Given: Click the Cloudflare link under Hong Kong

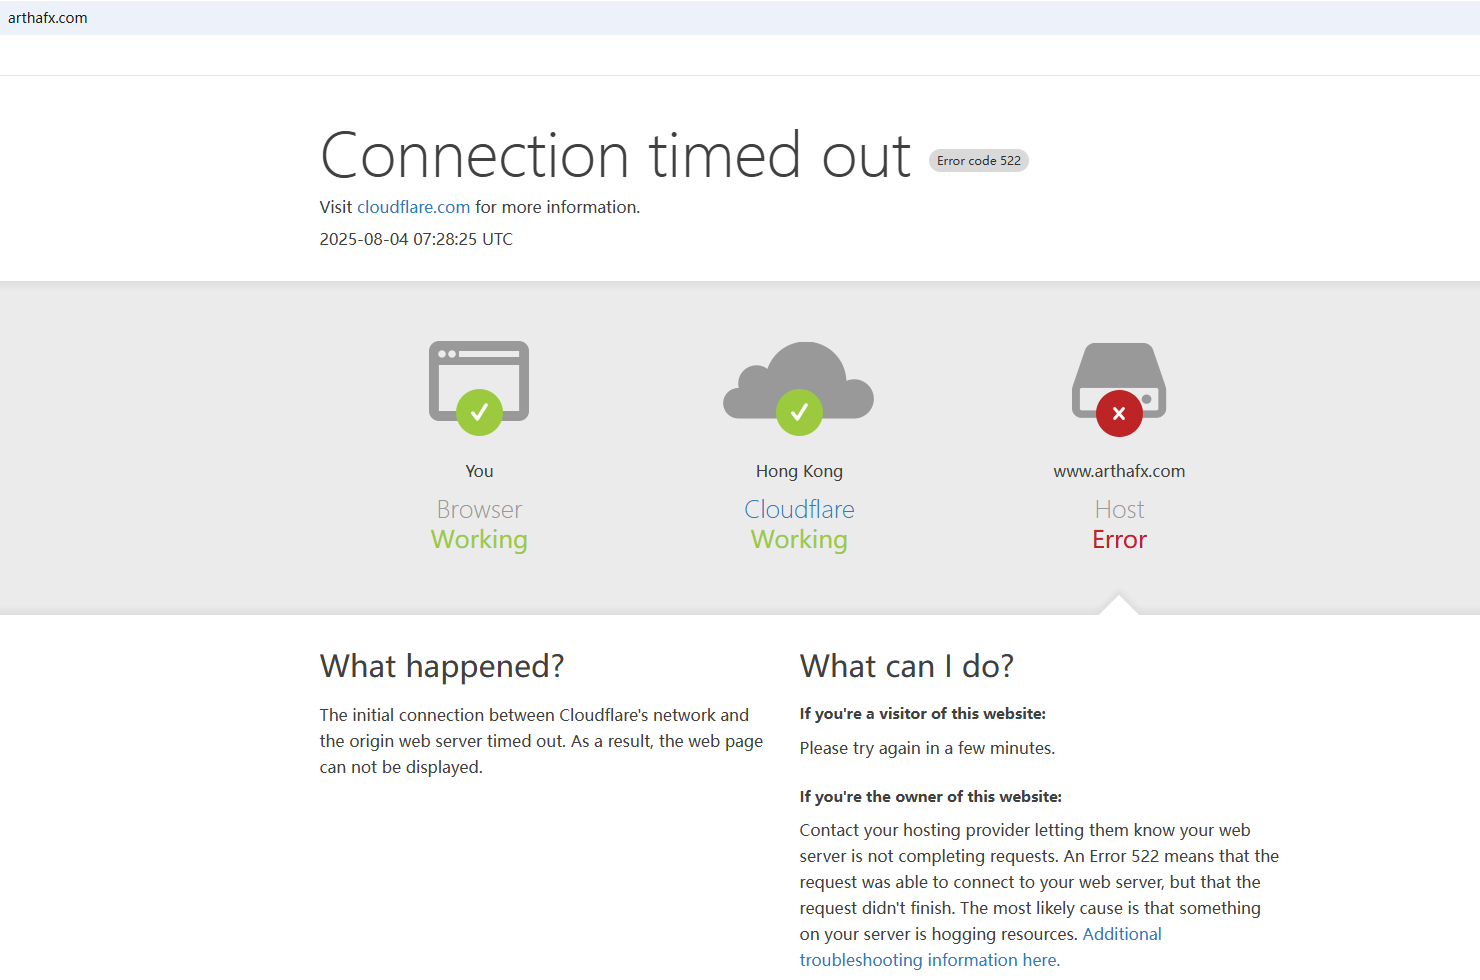Looking at the screenshot, I should click(x=799, y=509).
